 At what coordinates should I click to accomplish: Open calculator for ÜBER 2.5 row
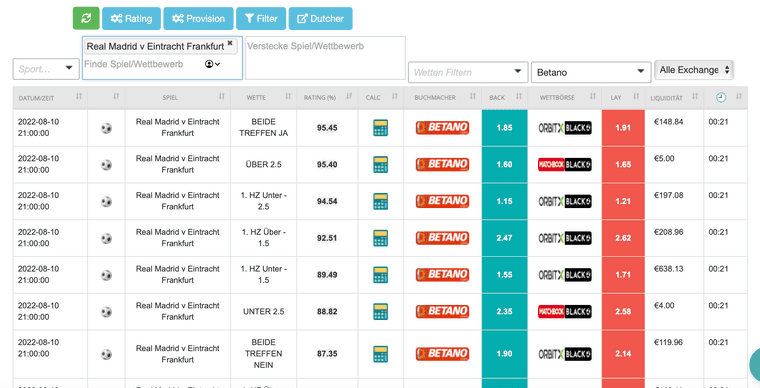click(380, 165)
